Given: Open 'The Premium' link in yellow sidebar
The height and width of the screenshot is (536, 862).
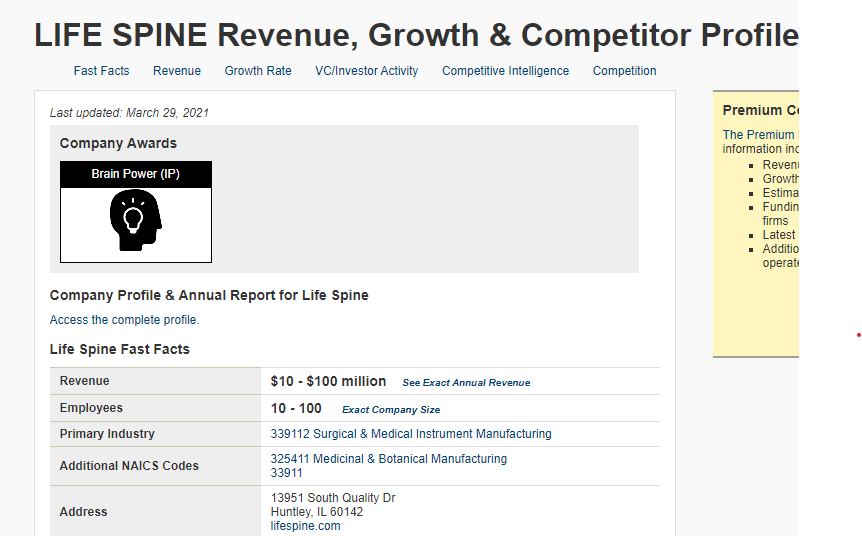Looking at the screenshot, I should tap(759, 135).
